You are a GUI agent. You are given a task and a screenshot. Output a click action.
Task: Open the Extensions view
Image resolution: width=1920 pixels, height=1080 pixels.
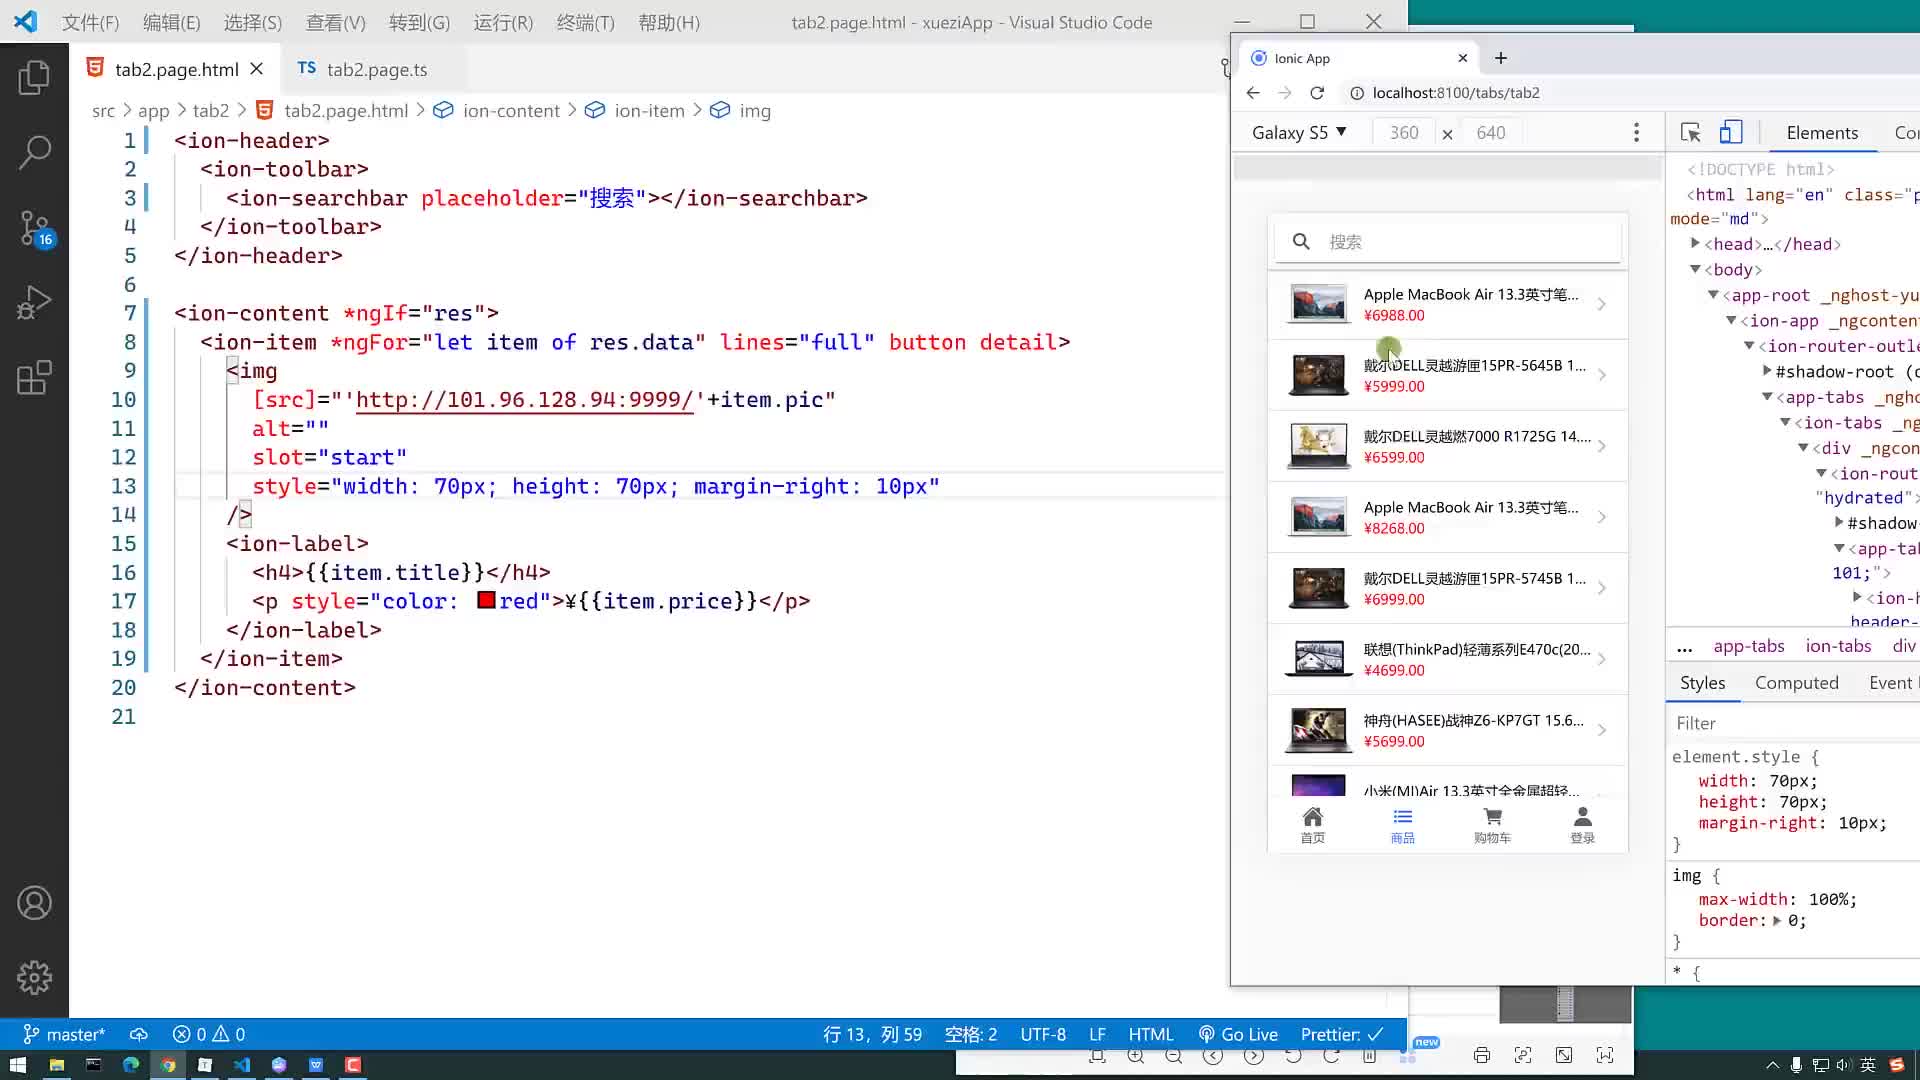point(34,378)
